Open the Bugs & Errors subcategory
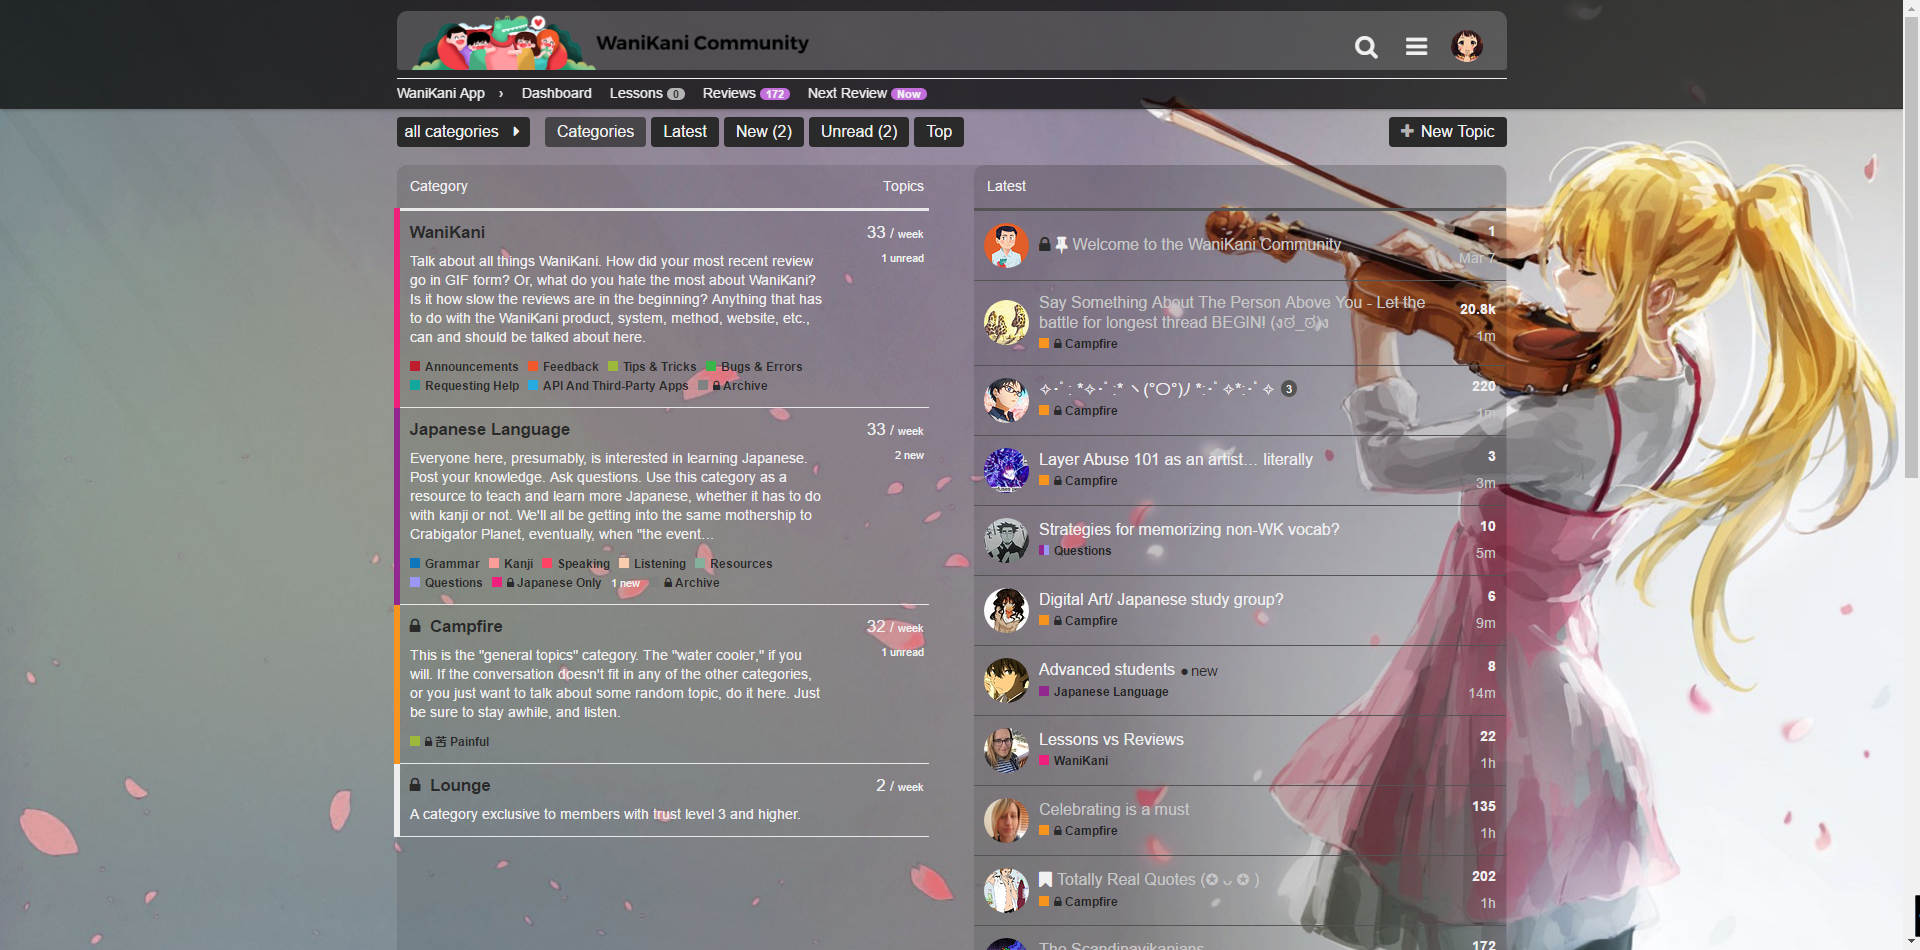 point(754,367)
